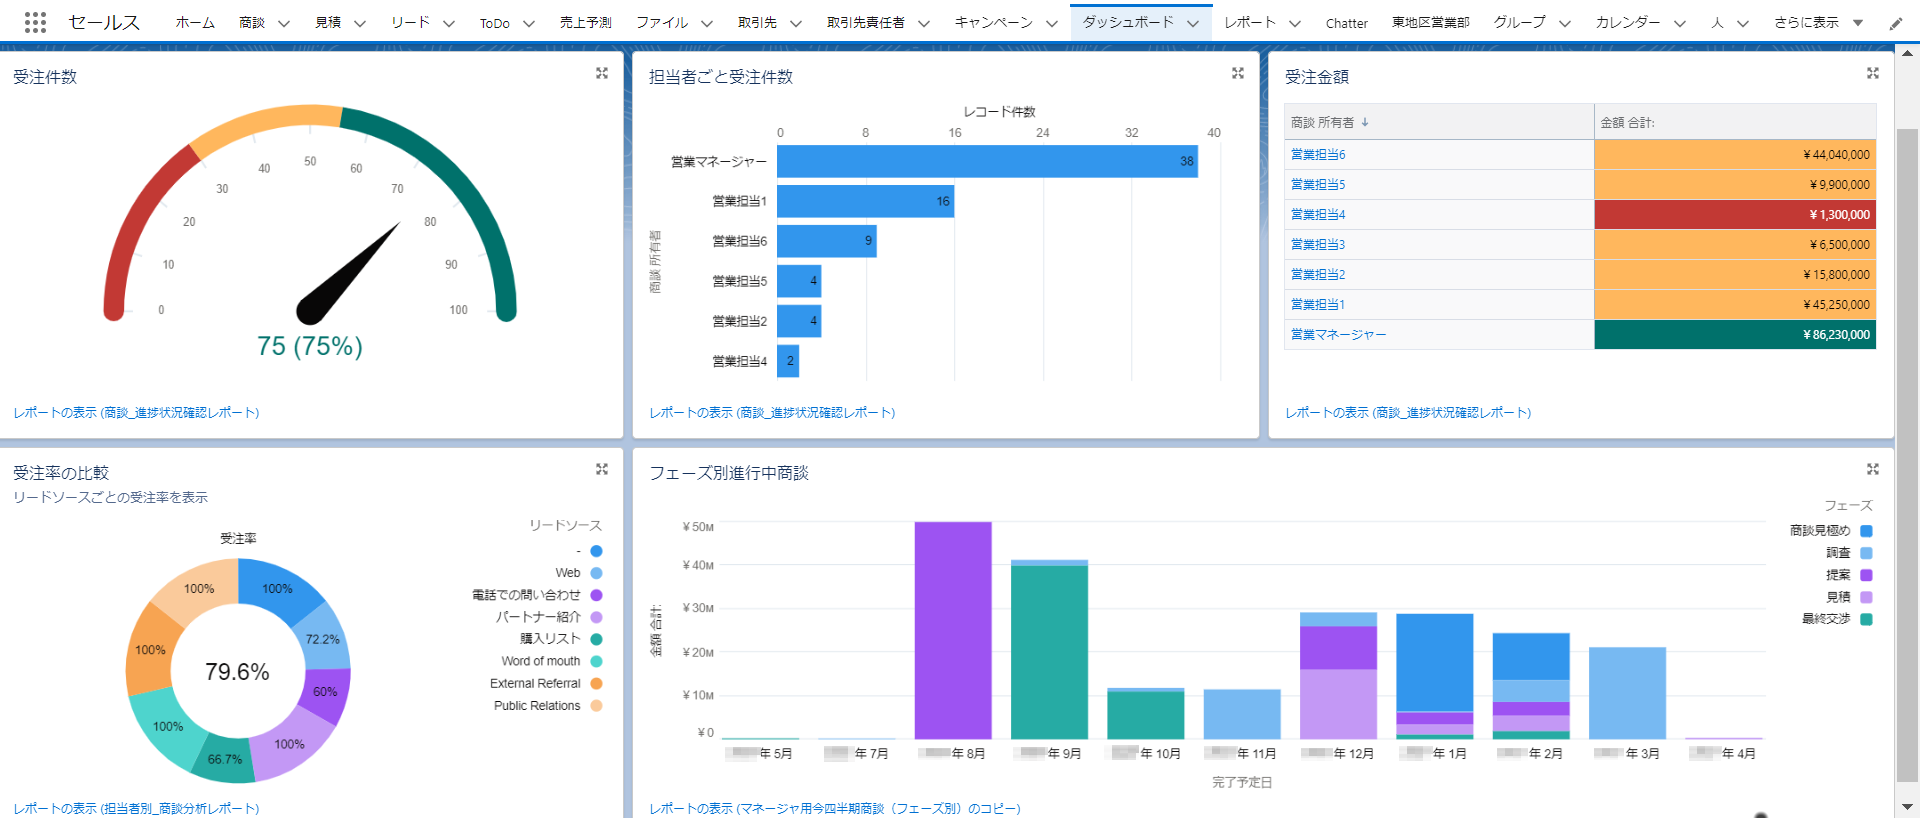The width and height of the screenshot is (1920, 818).
Task: Open 営業担当5 owner link
Action: (x=1318, y=184)
